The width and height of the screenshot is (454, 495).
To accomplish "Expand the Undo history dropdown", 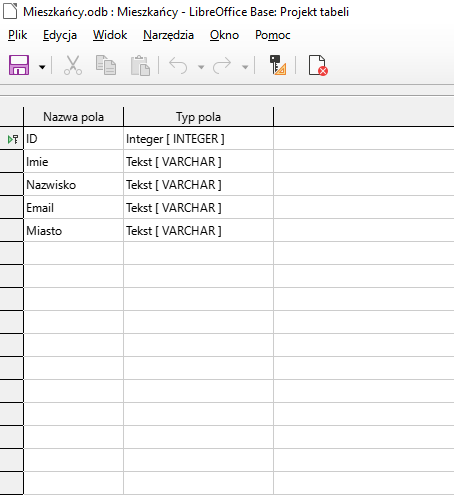I will [x=201, y=67].
